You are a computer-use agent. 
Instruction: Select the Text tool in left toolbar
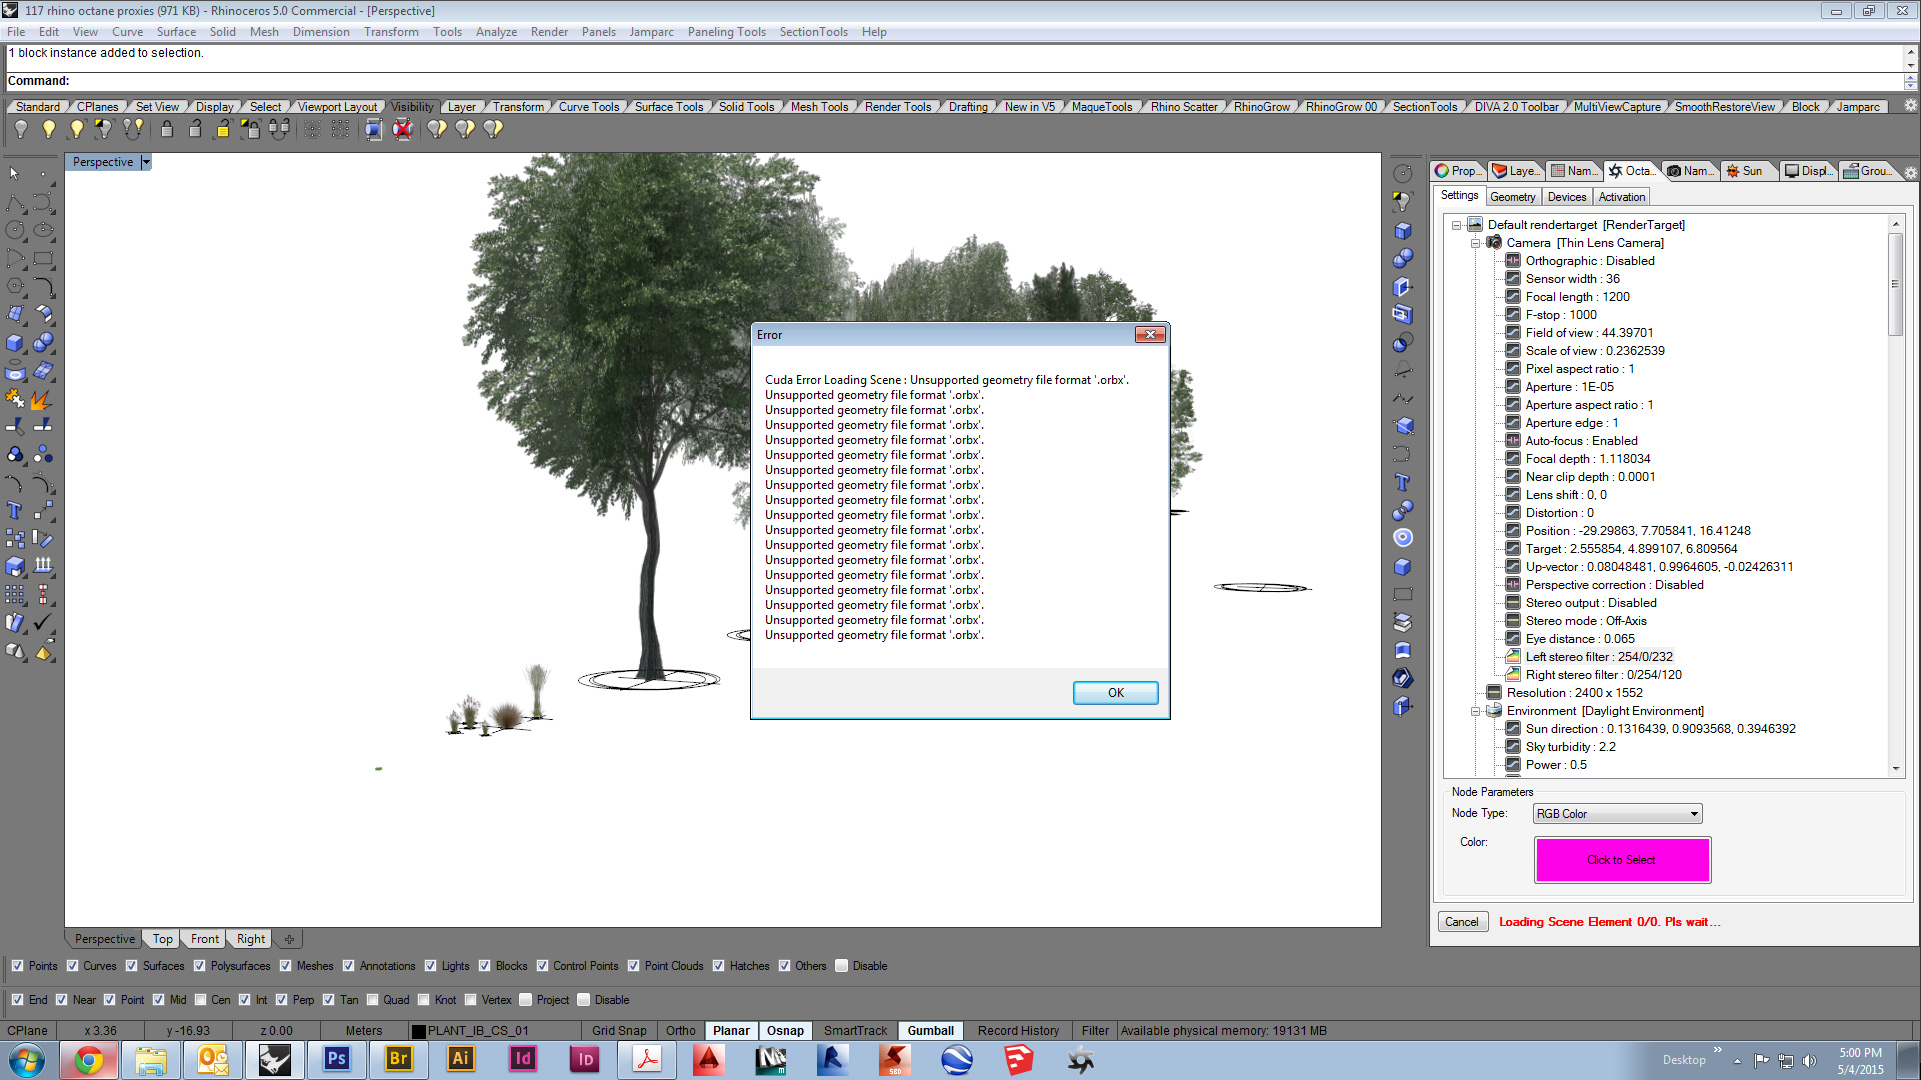[15, 511]
